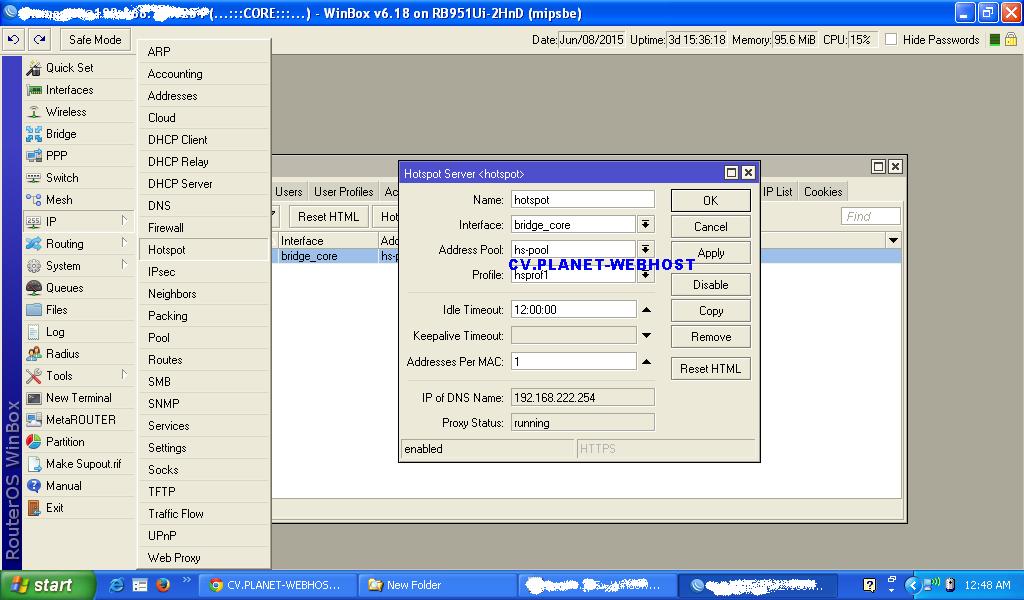This screenshot has width=1024, height=600.
Task: Open Wireless from the sidebar icon
Action: (34, 112)
